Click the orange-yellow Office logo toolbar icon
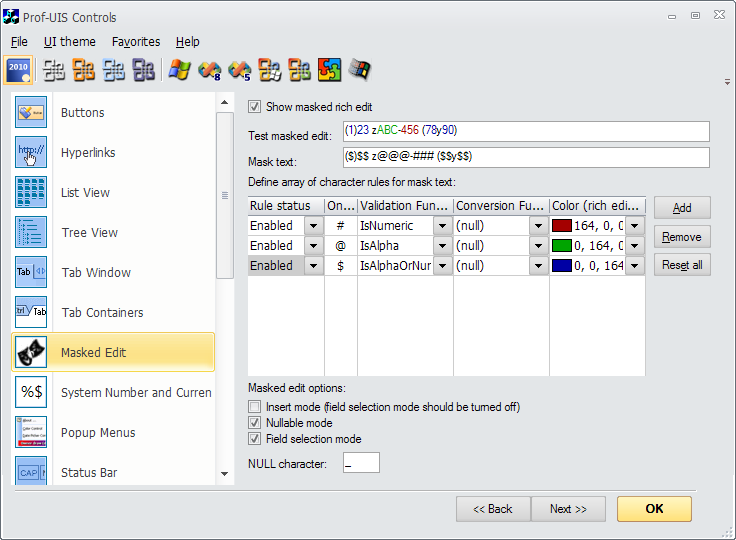Image resolution: width=736 pixels, height=540 pixels. tap(299, 70)
